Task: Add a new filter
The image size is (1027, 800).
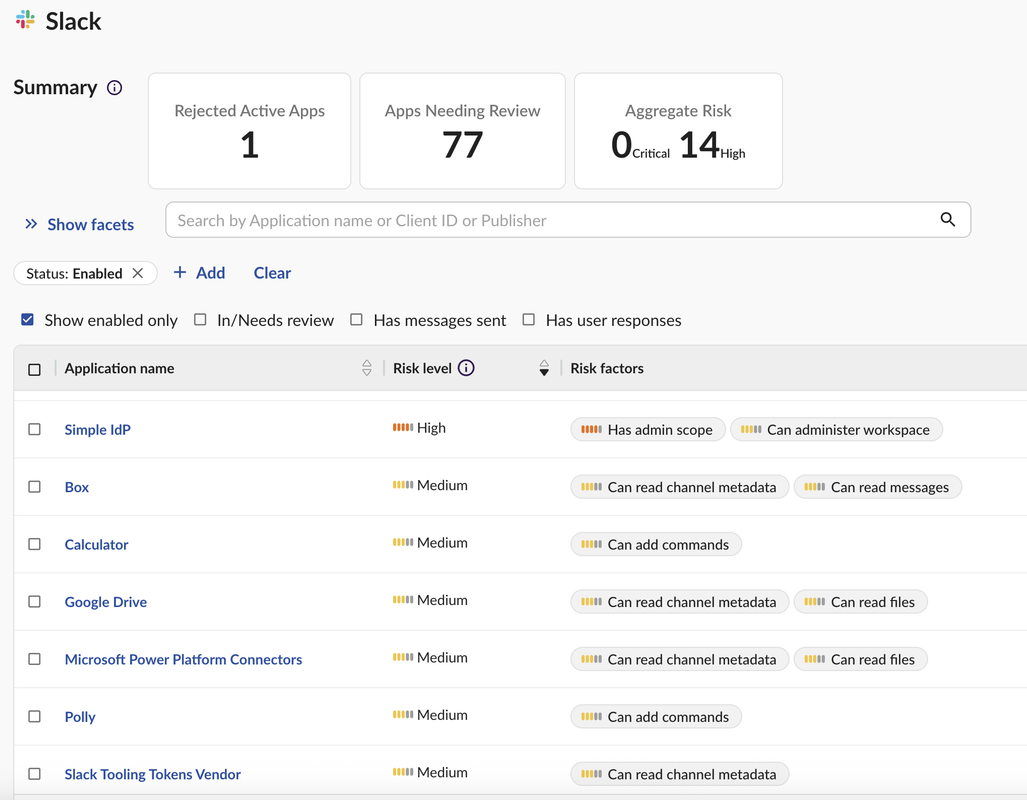Action: (199, 273)
